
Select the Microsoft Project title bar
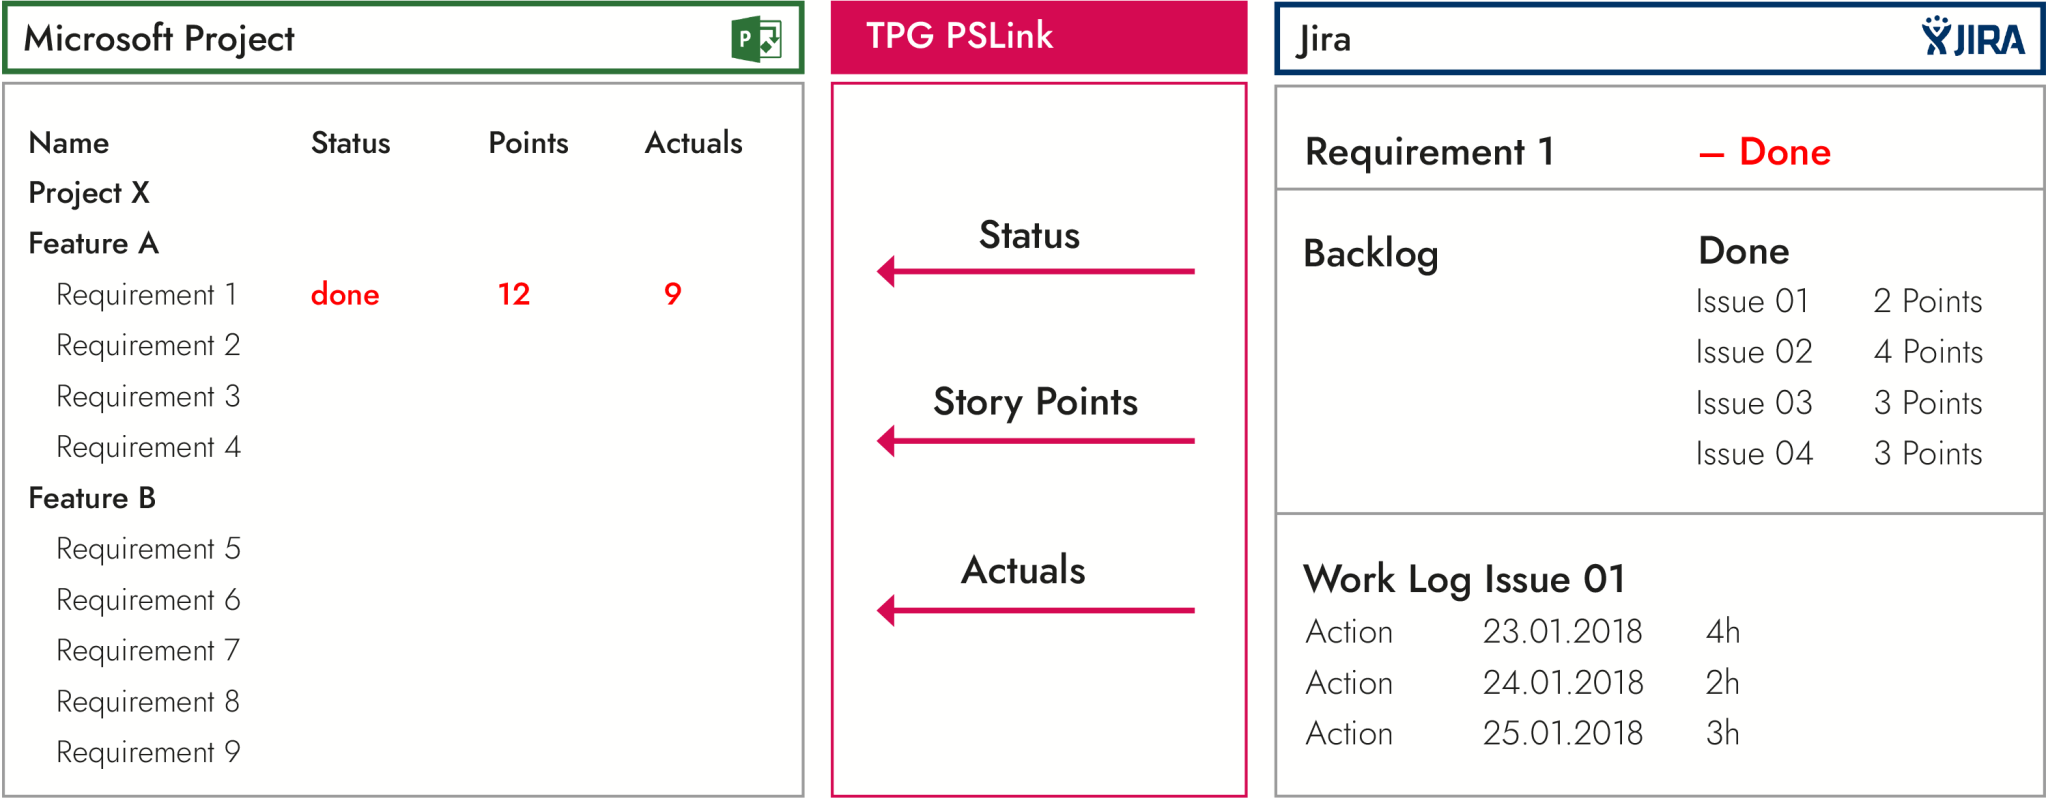tap(402, 39)
